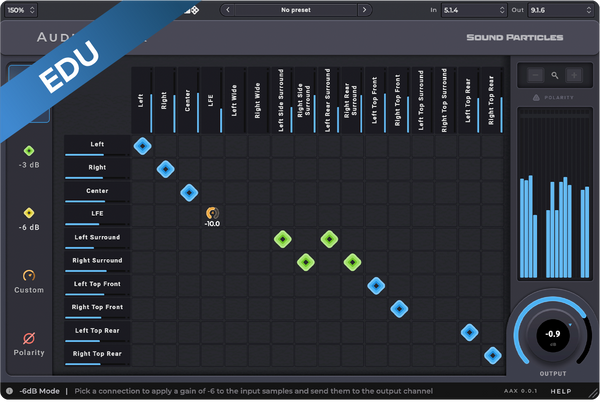Image resolution: width=600 pixels, height=417 pixels.
Task: Click the Left Top Front column header
Action: tap(375, 100)
